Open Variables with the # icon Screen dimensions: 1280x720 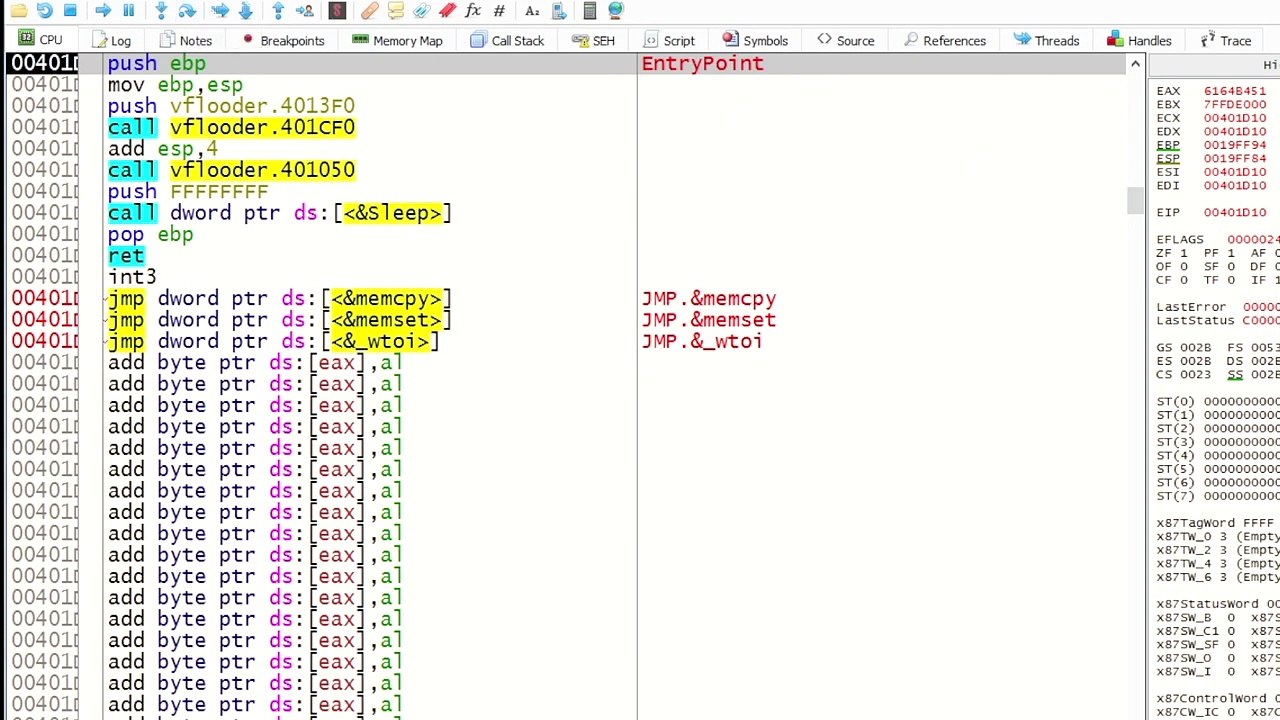(x=499, y=11)
